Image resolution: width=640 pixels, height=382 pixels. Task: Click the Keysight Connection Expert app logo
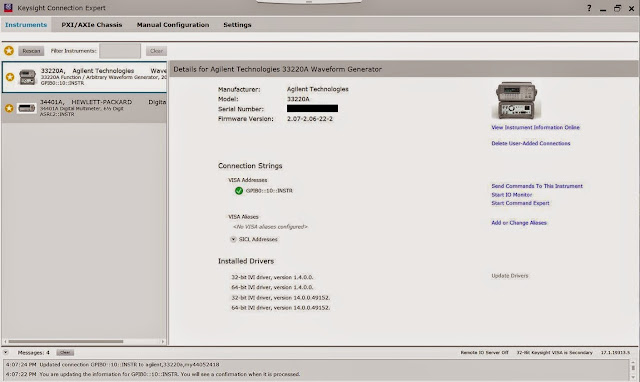tap(8, 7)
